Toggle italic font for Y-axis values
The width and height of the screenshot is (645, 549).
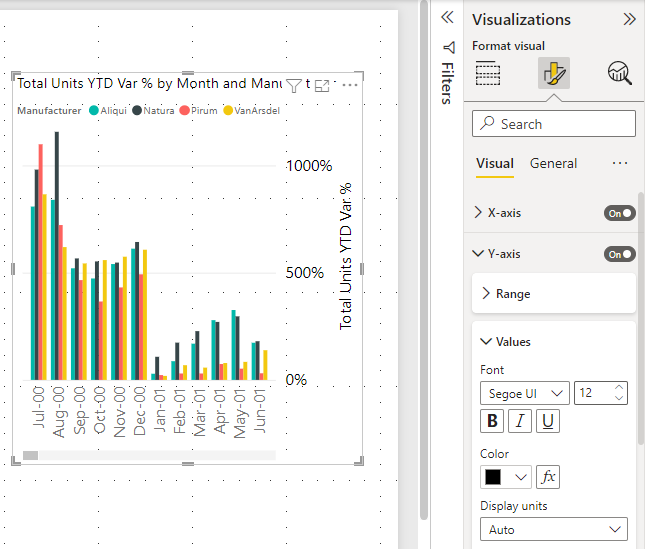(x=520, y=421)
